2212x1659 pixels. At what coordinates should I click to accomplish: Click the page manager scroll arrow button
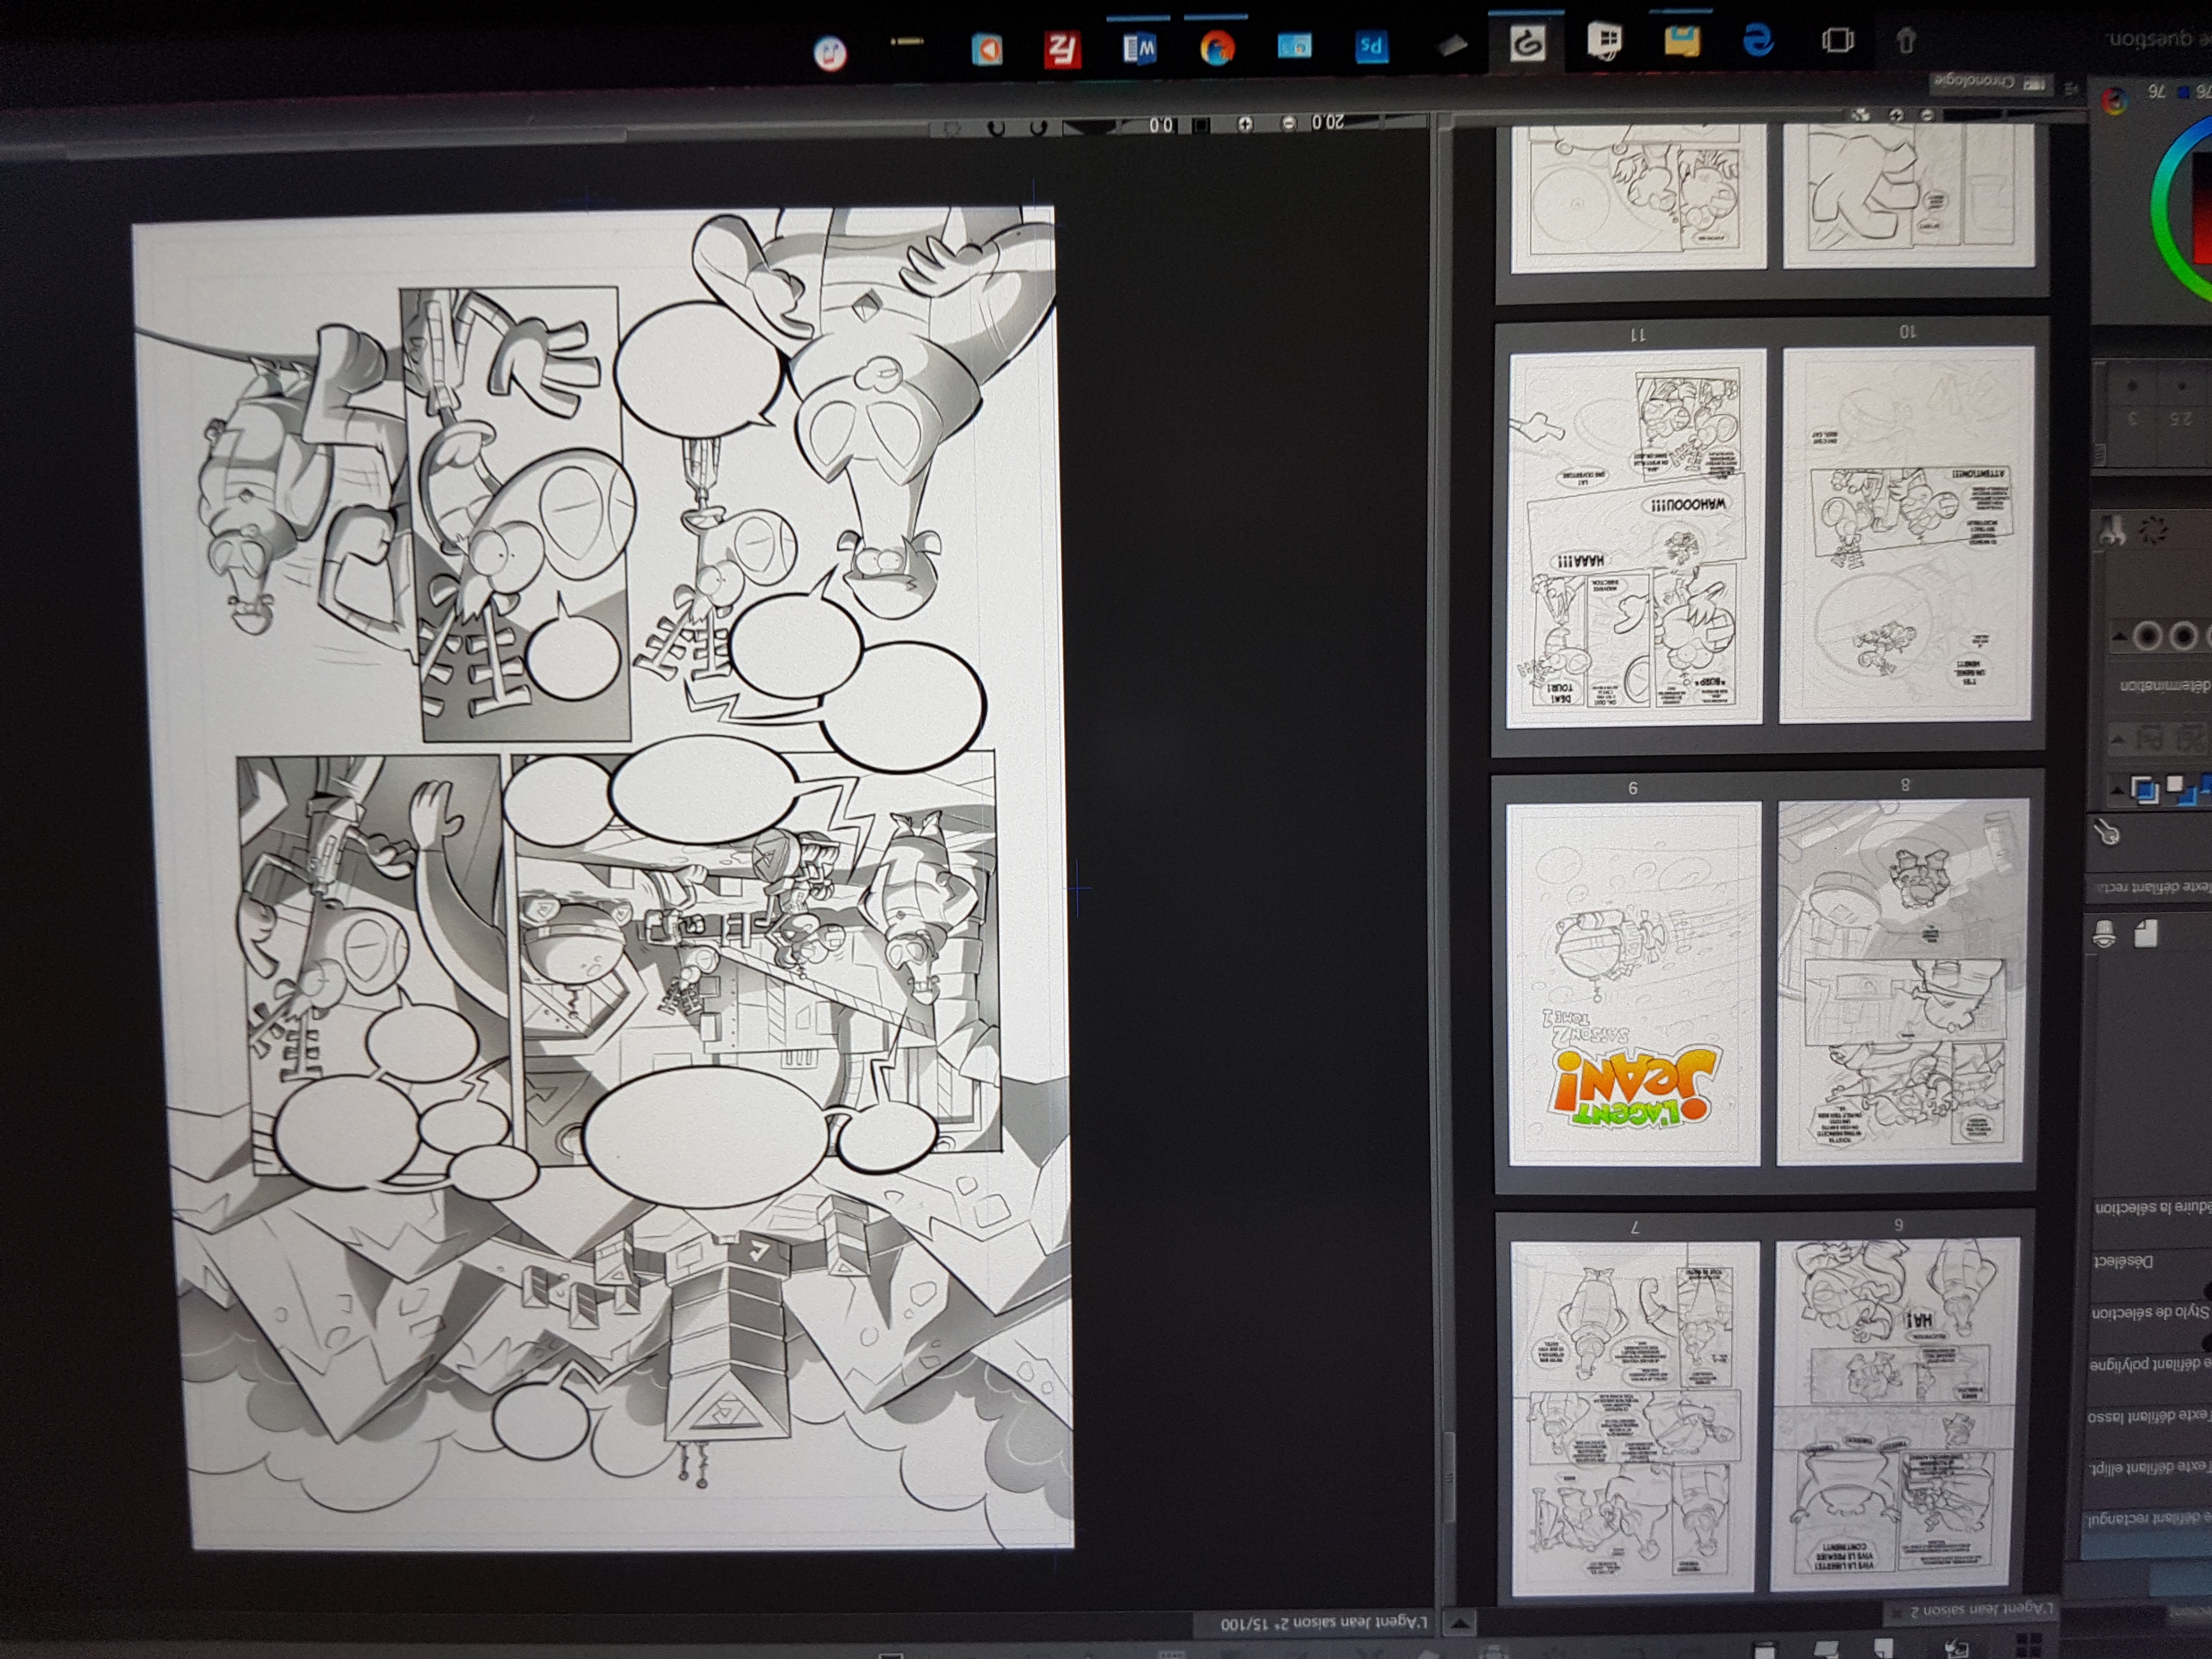(1460, 1623)
